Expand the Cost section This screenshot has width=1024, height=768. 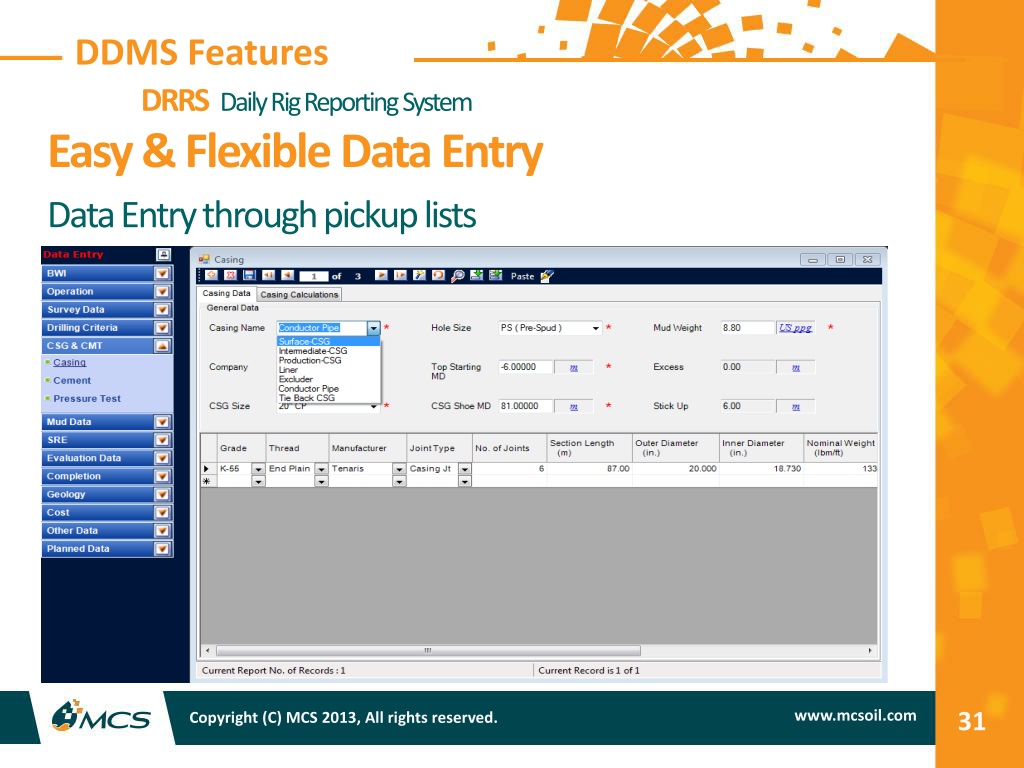tap(162, 513)
